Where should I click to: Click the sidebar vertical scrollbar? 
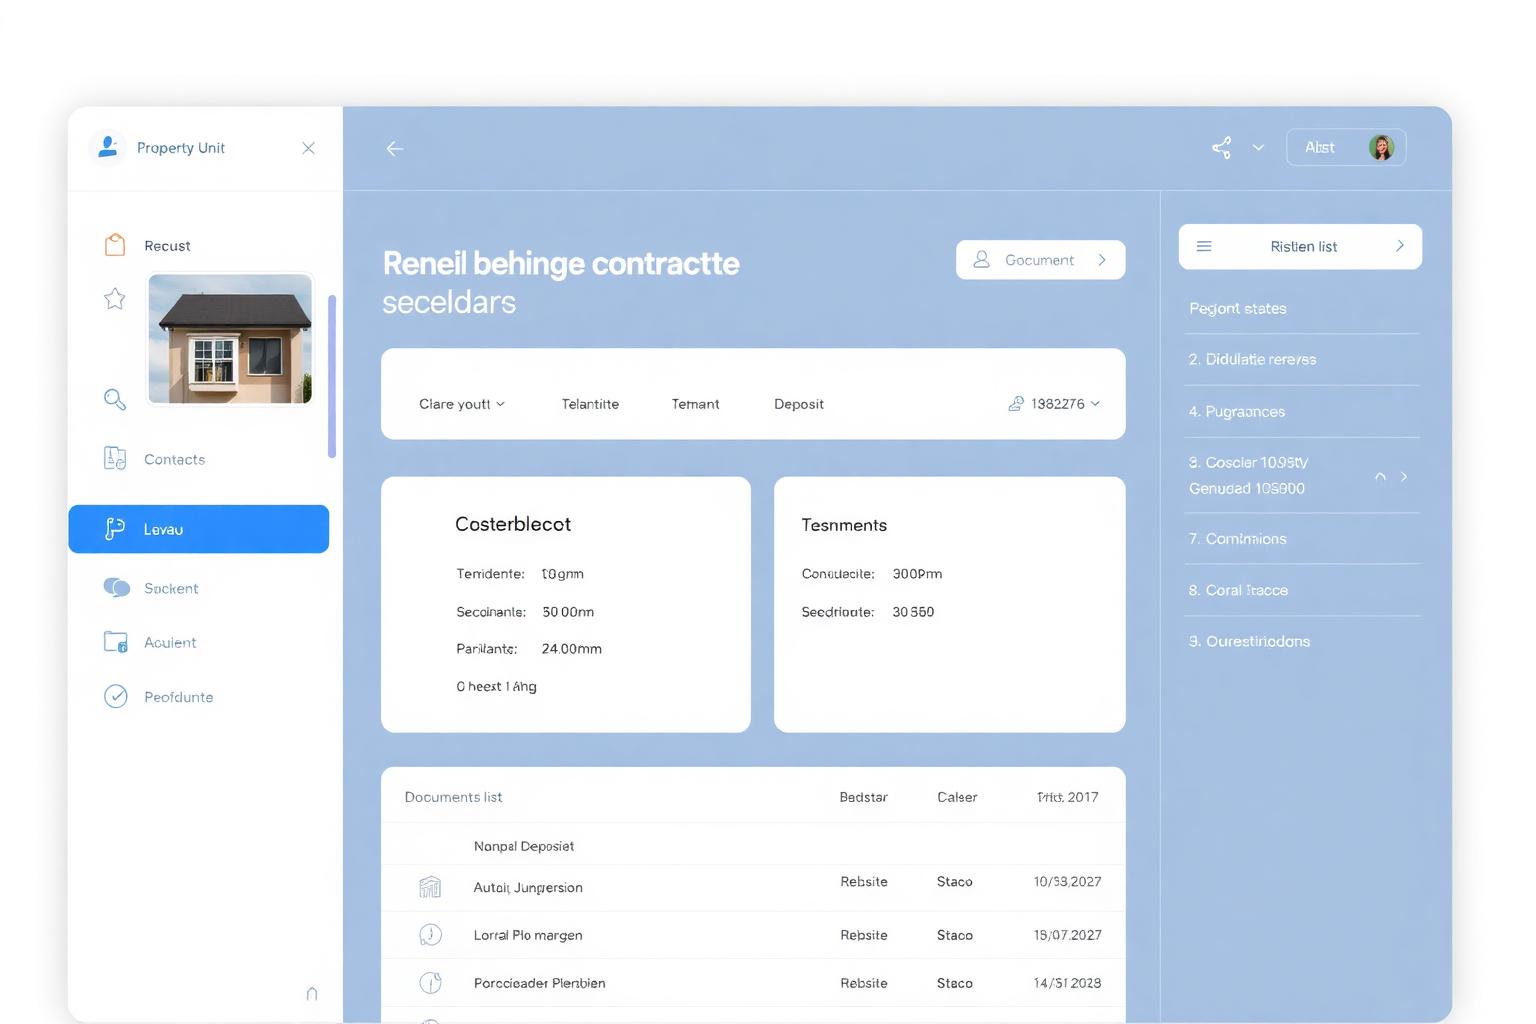click(x=332, y=376)
